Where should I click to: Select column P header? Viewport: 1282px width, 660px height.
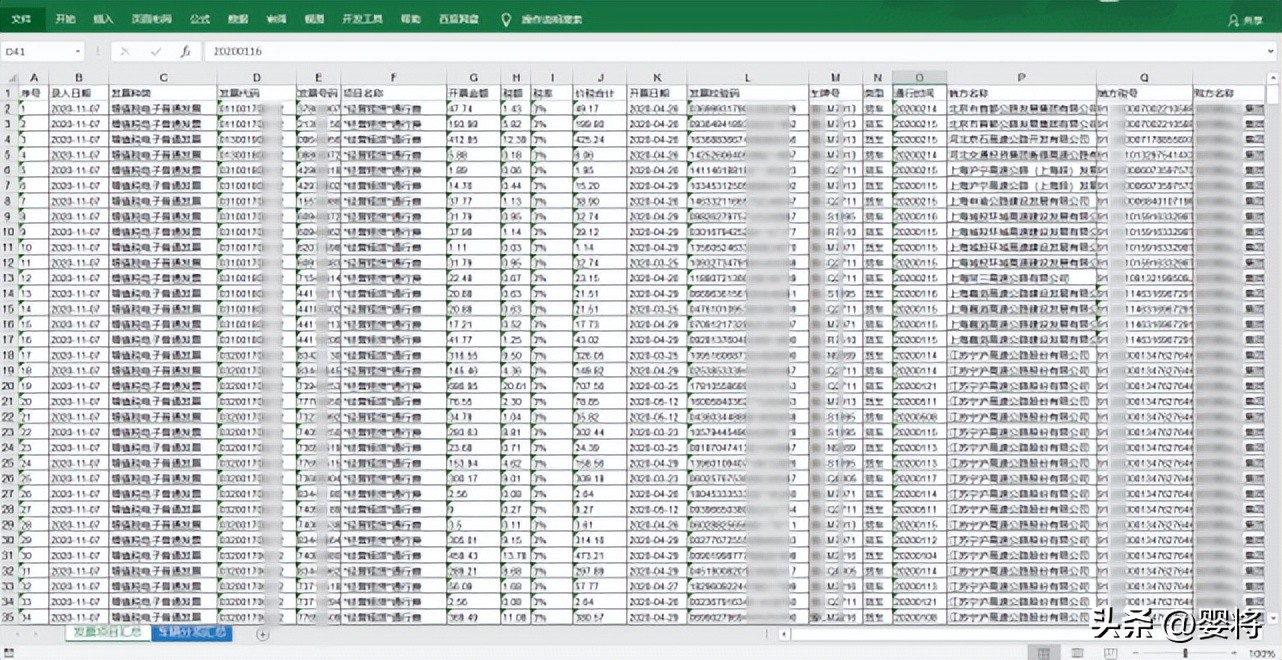pos(1021,78)
